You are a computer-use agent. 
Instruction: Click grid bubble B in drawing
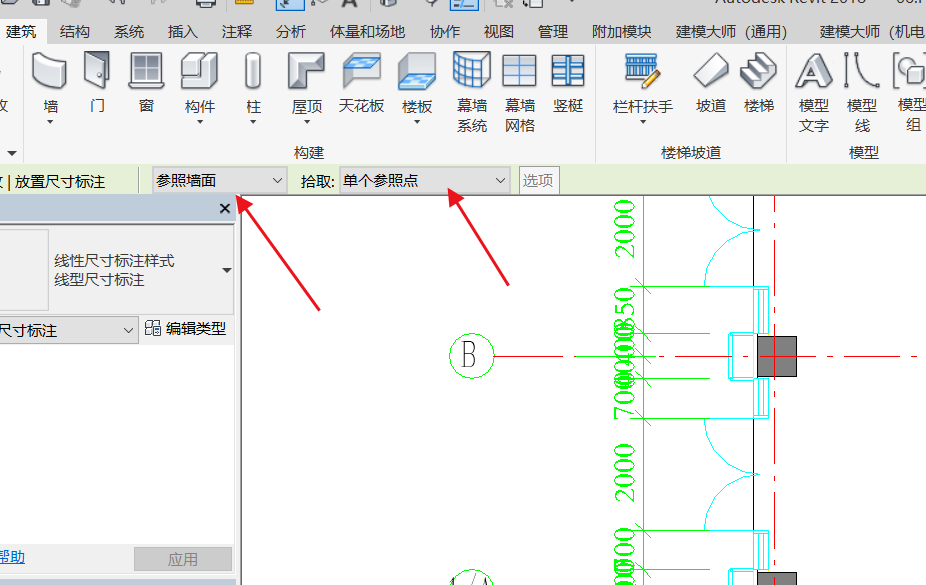pos(471,355)
